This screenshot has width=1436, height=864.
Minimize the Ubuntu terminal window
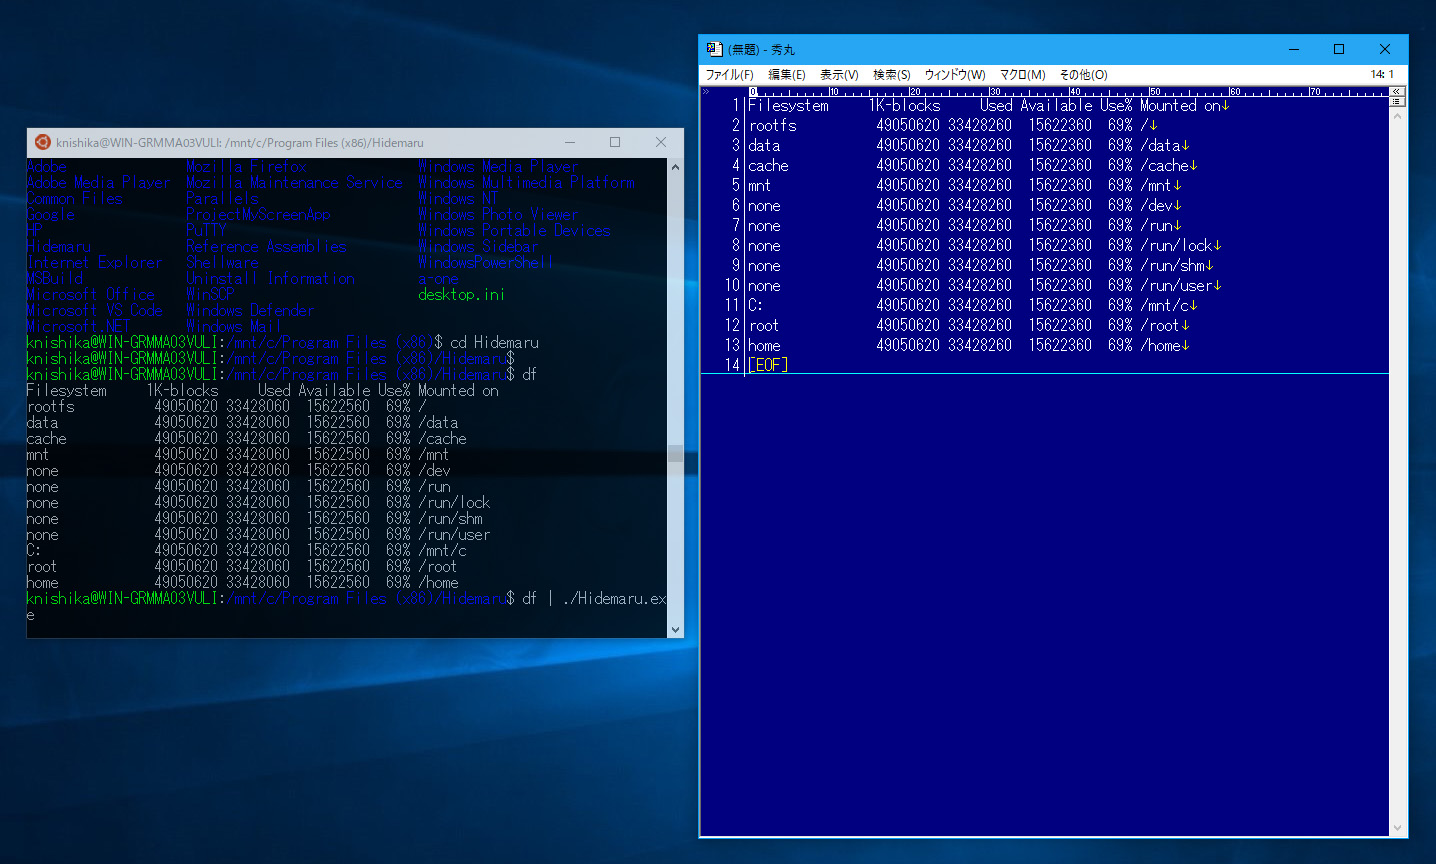coord(570,143)
